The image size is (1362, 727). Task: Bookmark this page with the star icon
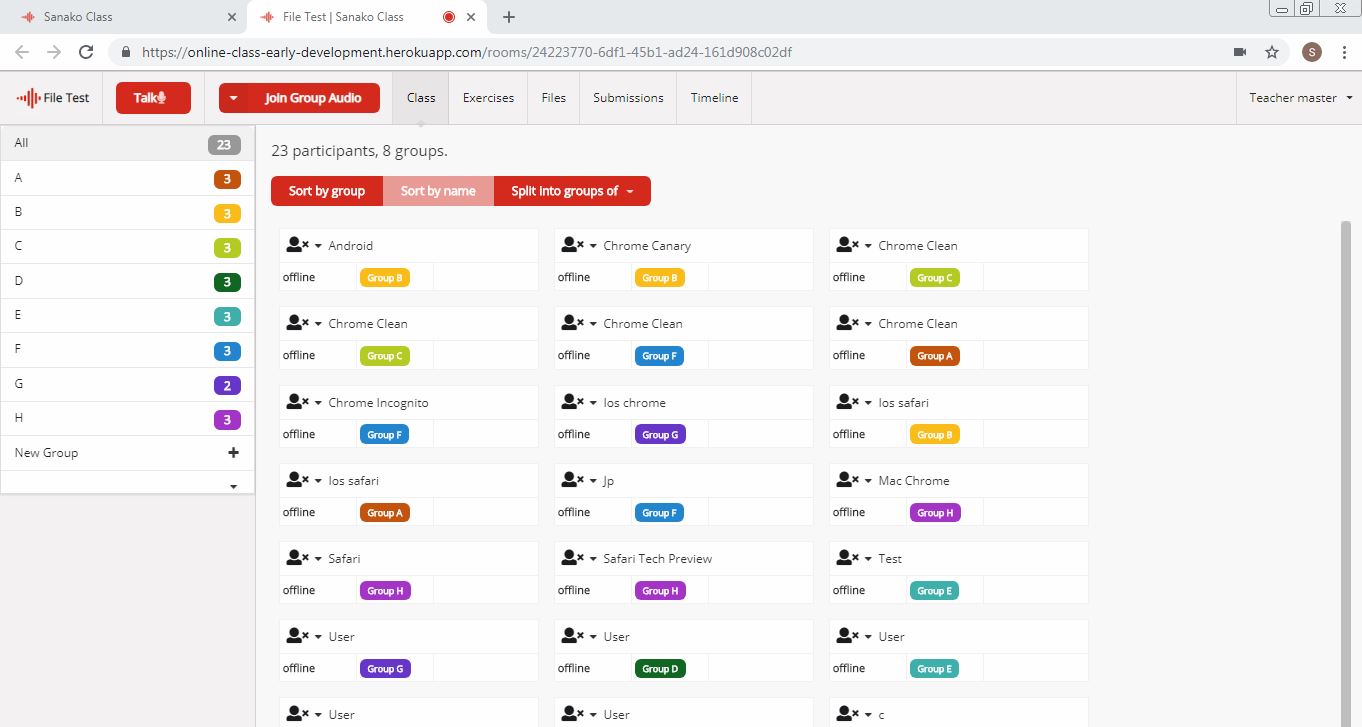pos(1272,52)
